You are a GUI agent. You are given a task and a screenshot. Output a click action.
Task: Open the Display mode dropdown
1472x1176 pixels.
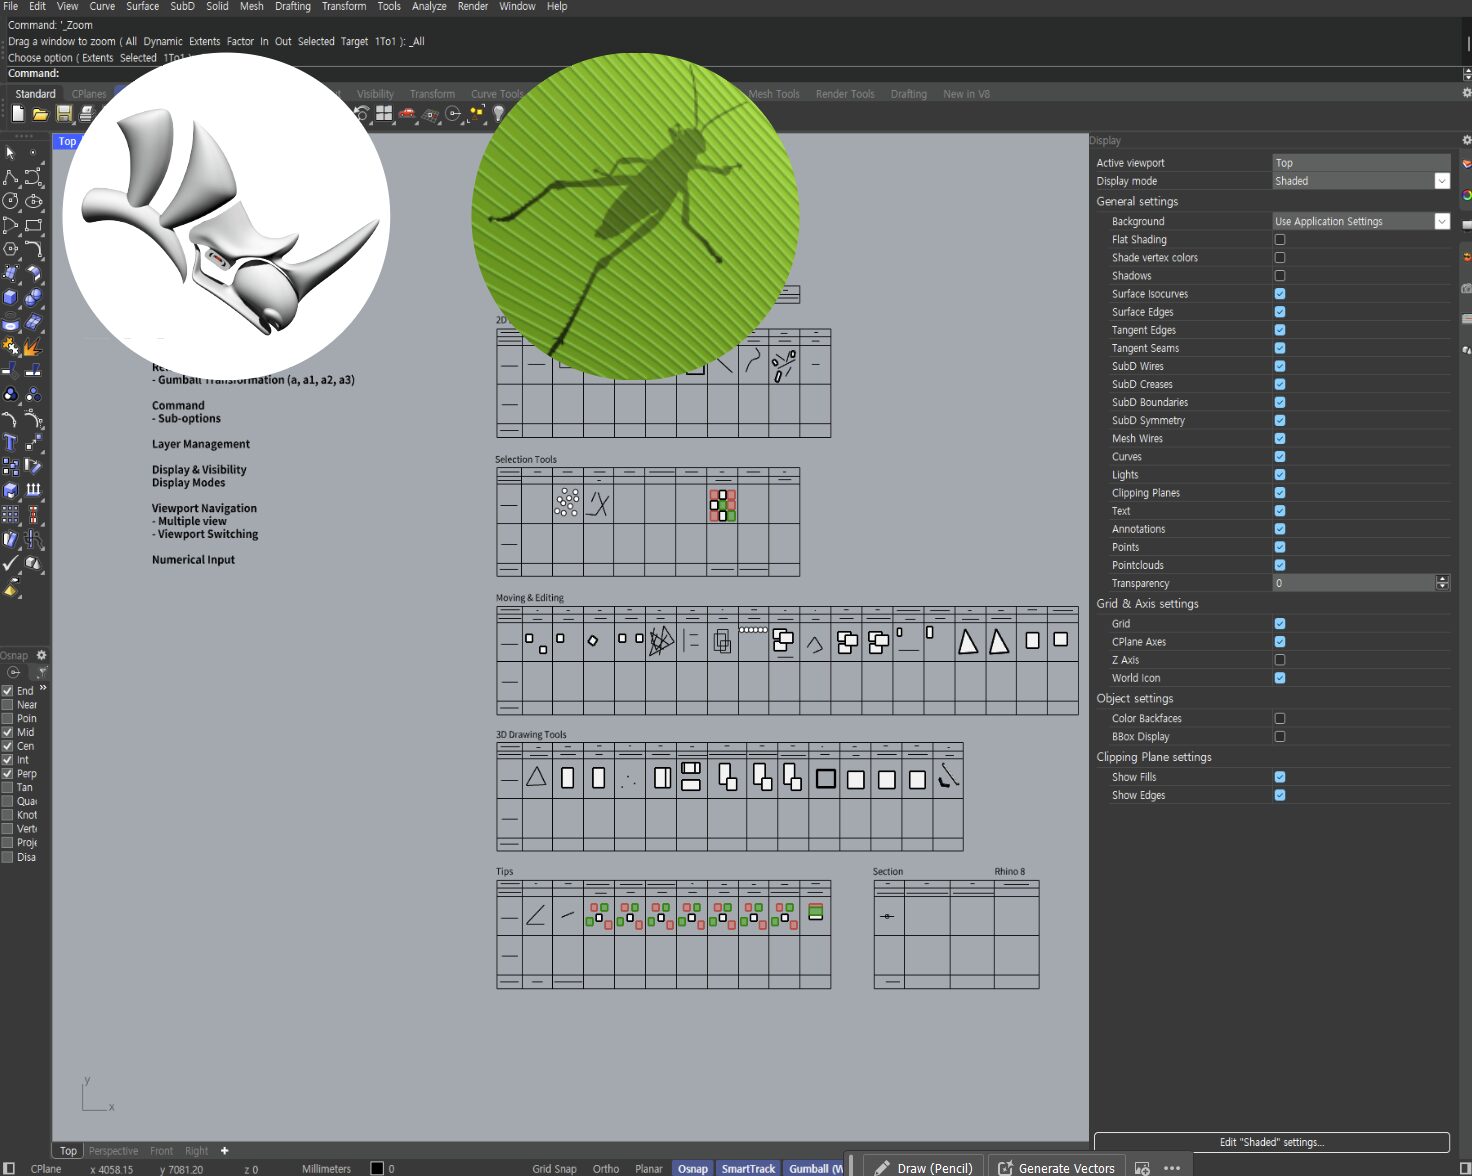click(x=1441, y=181)
